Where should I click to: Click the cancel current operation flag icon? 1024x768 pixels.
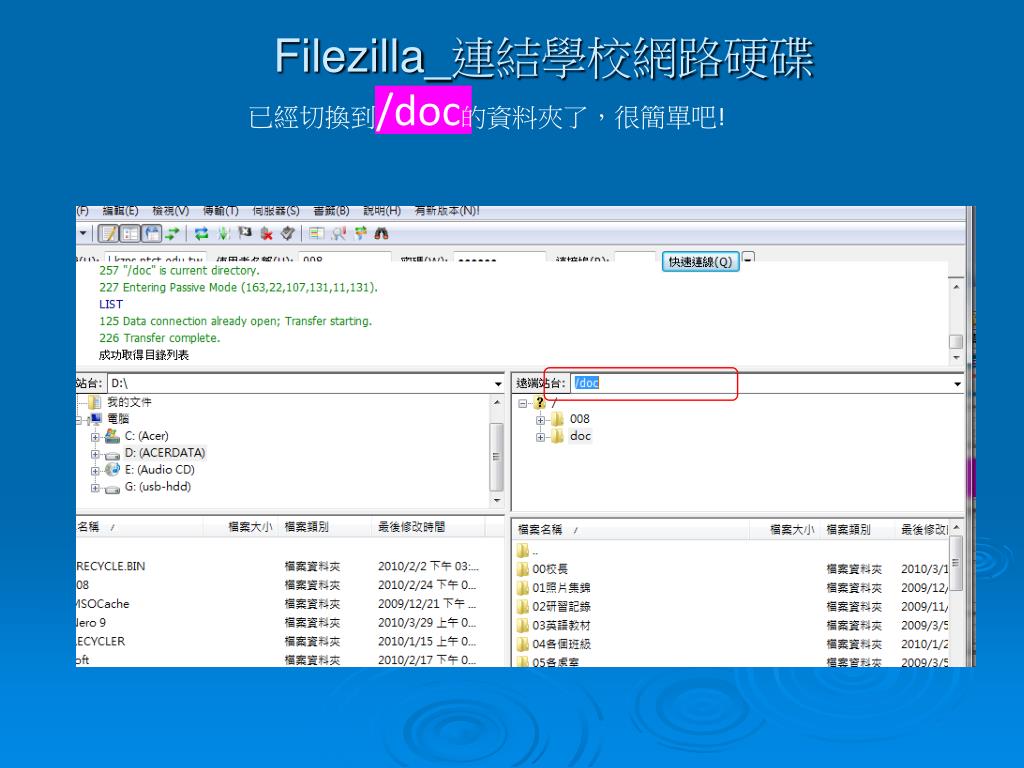tap(245, 233)
